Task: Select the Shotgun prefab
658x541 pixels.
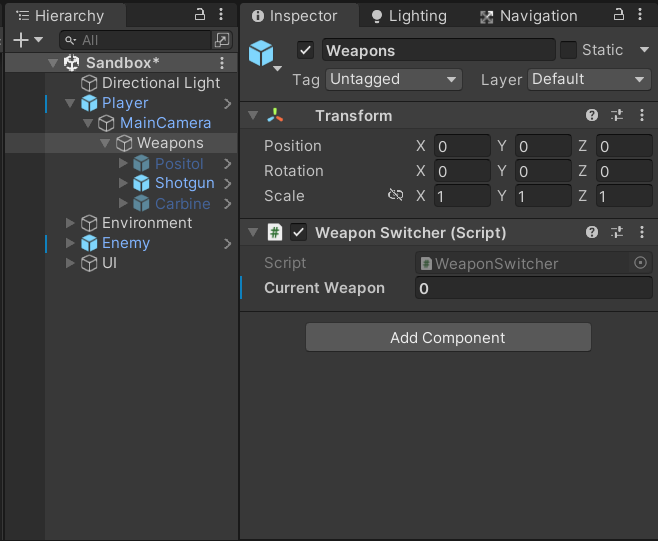Action: 185,183
